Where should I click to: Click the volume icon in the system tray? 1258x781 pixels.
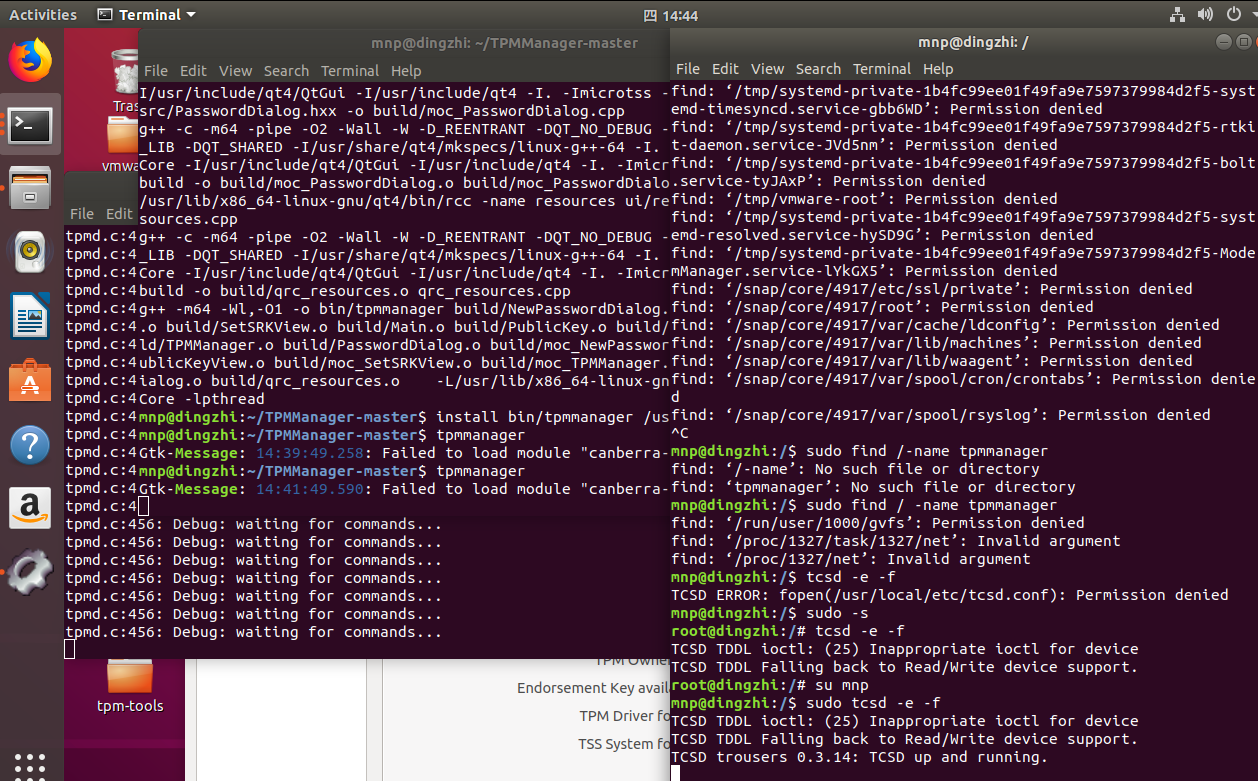point(1205,14)
